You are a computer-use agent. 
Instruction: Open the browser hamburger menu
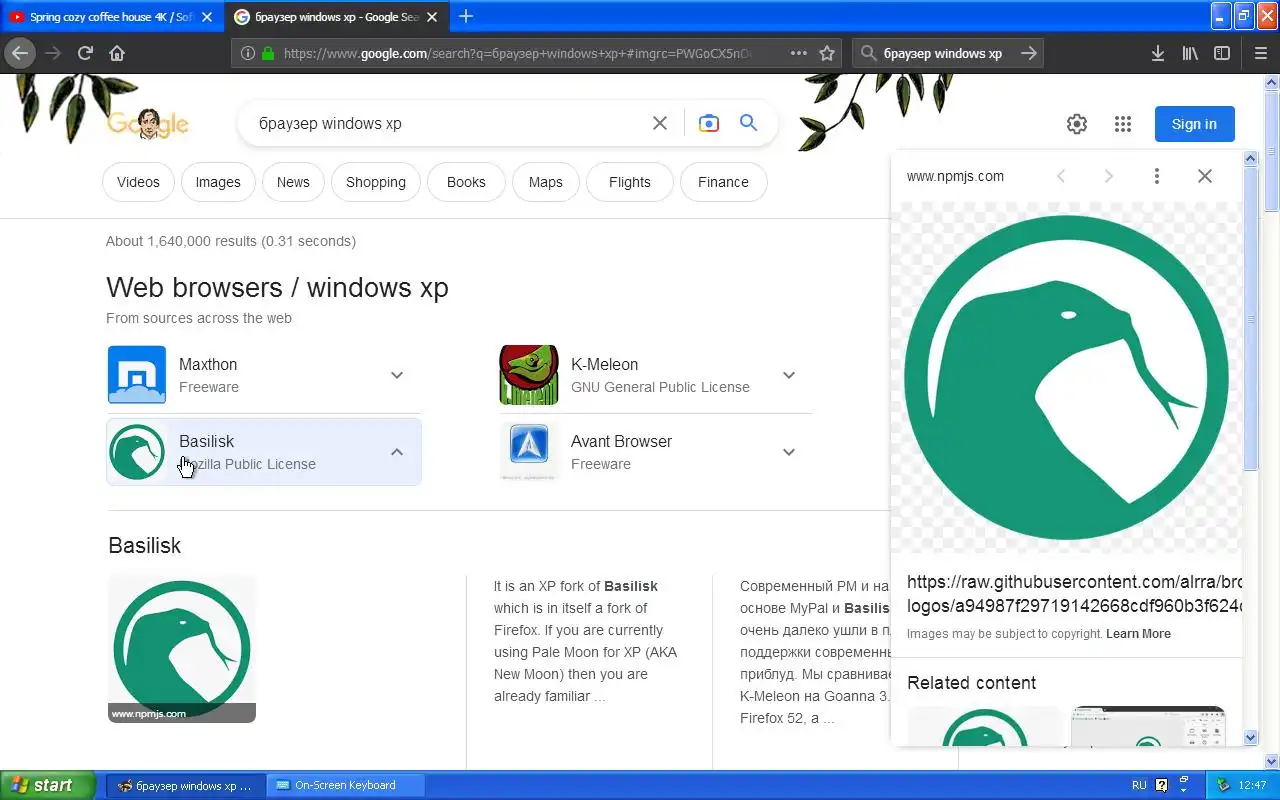click(1260, 53)
